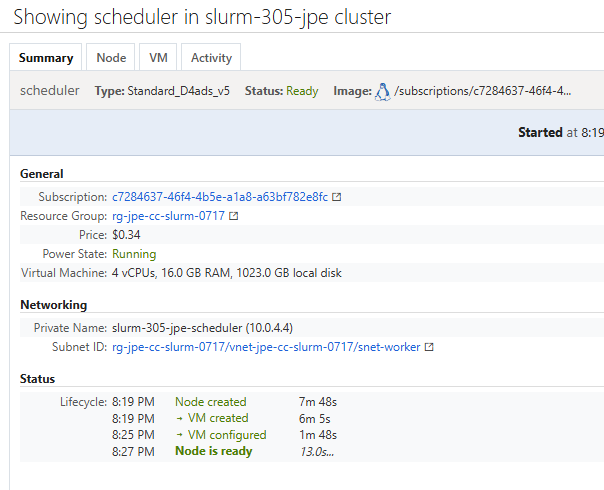604x490 pixels.
Task: Select the Node created lifecycle entry
Action: [210, 402]
